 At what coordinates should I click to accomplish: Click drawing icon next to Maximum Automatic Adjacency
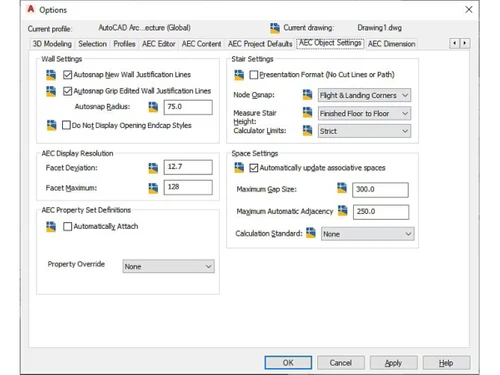342,210
